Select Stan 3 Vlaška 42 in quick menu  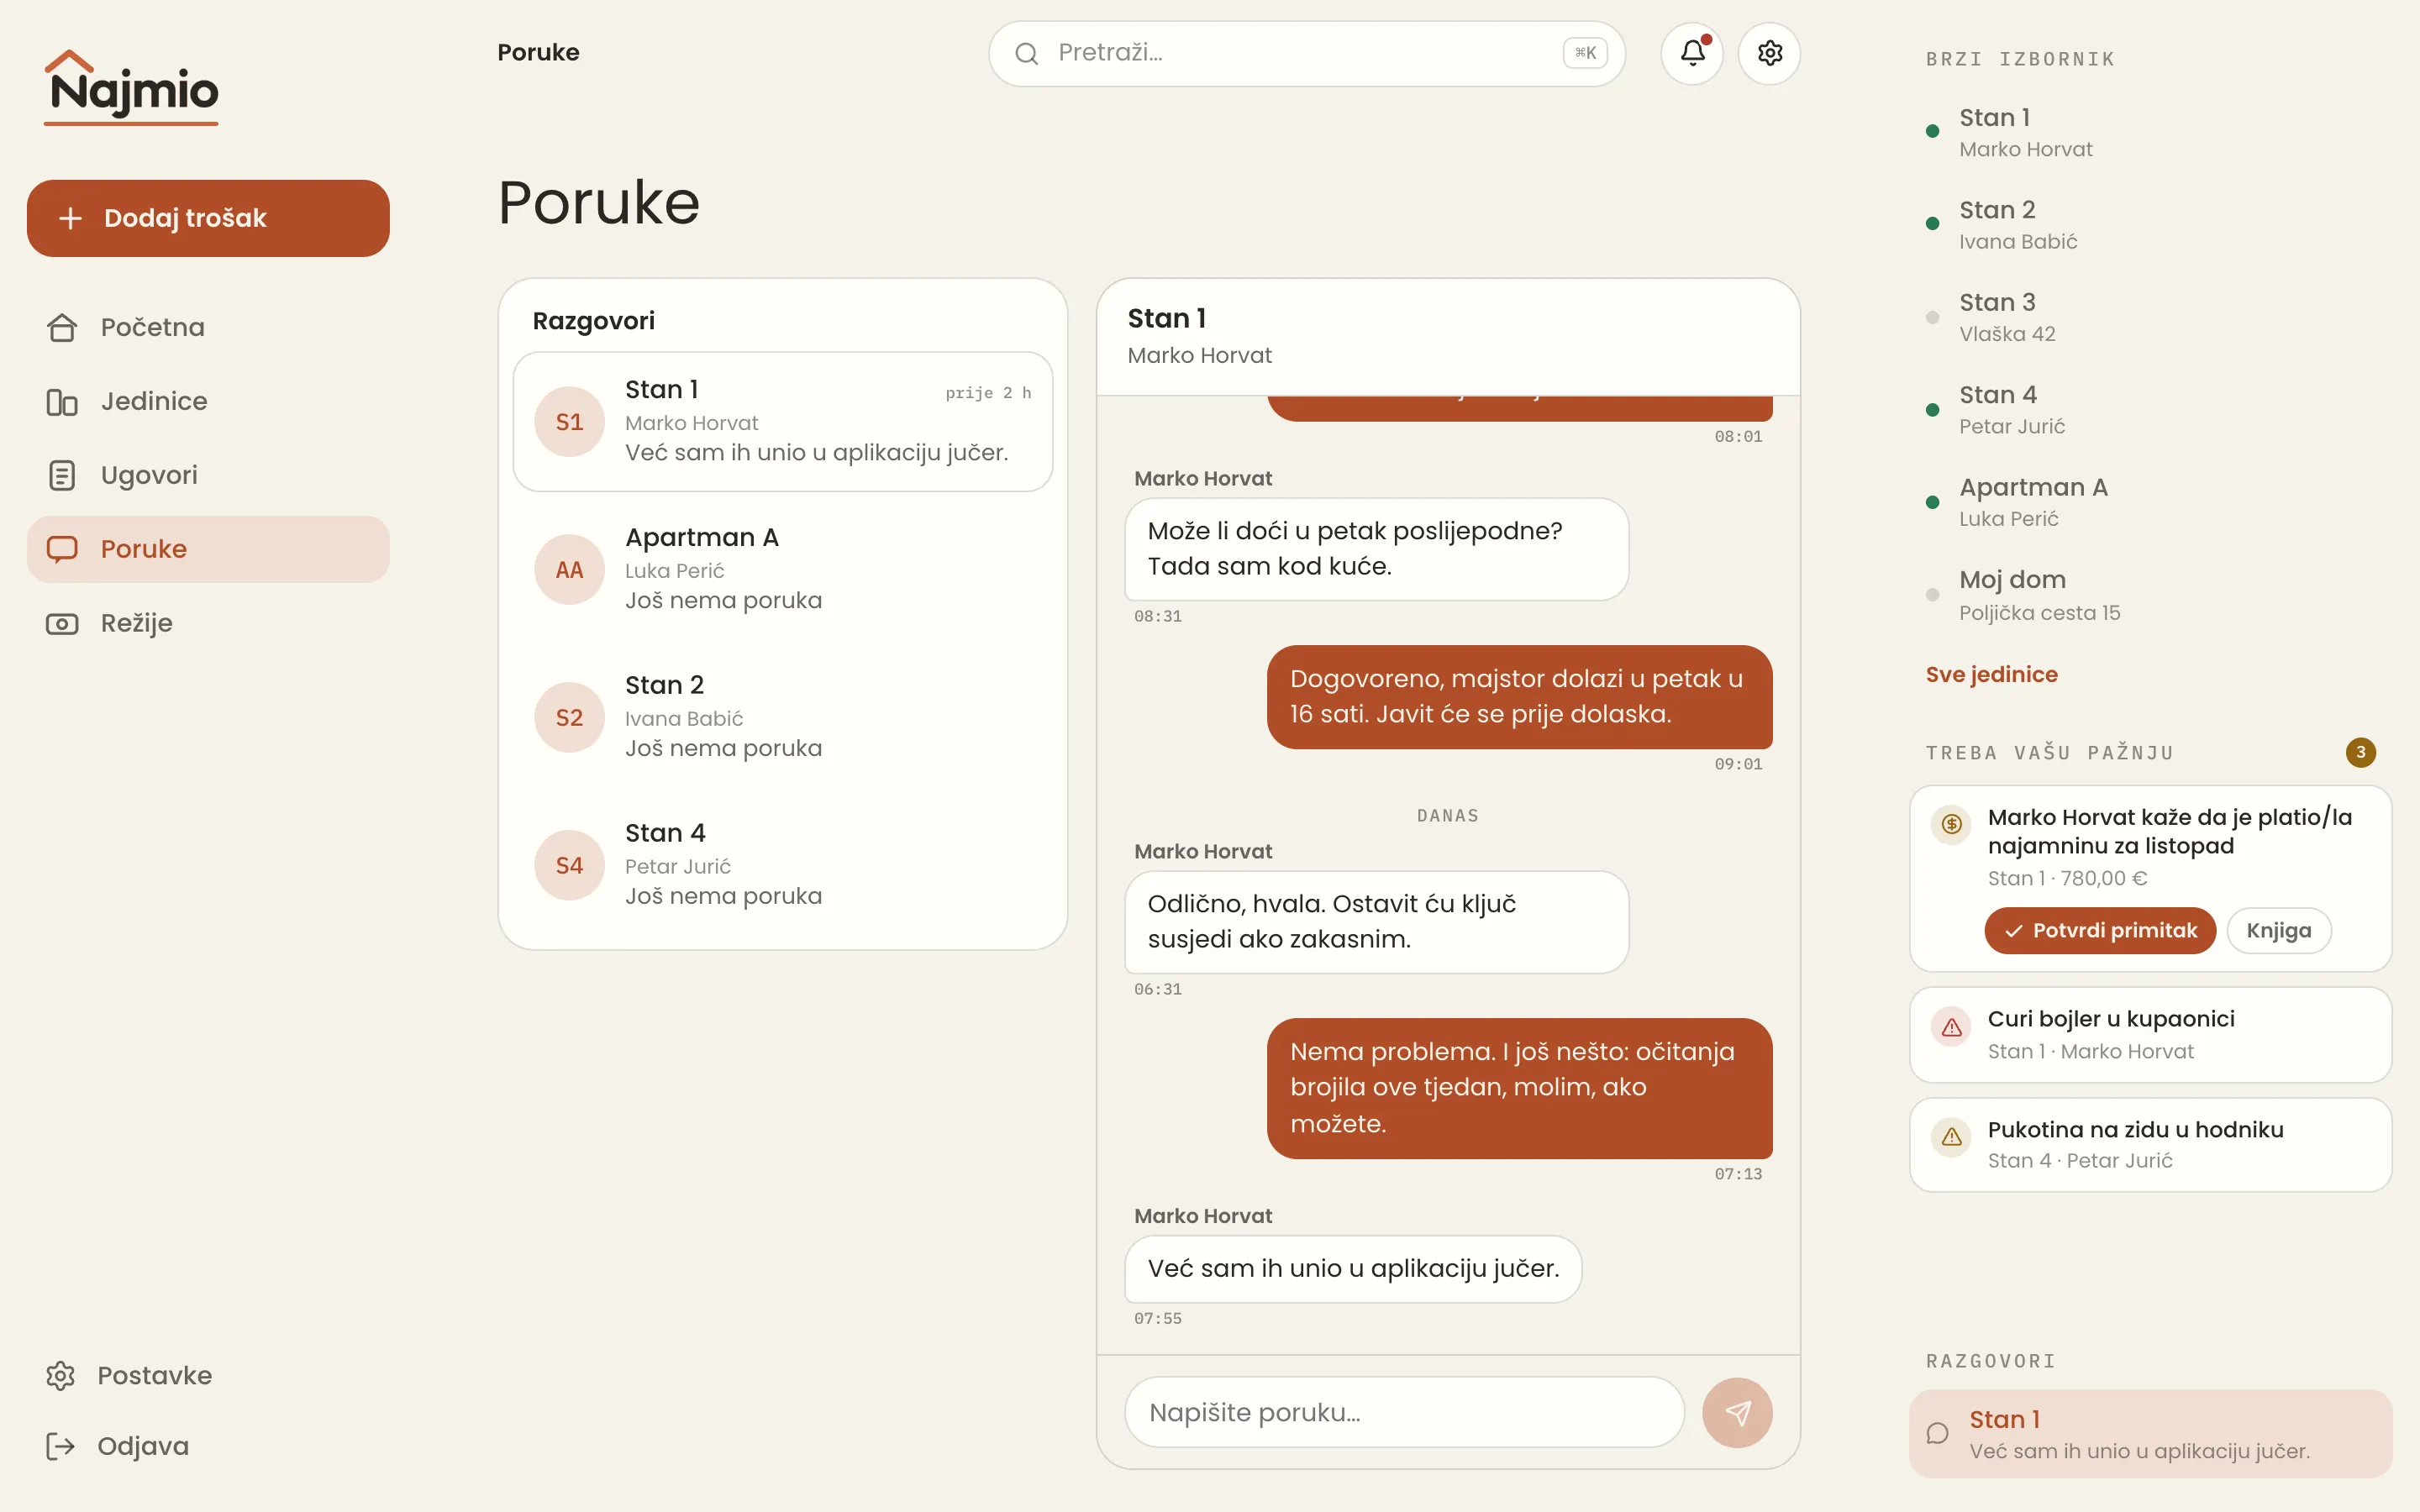(x=2150, y=317)
